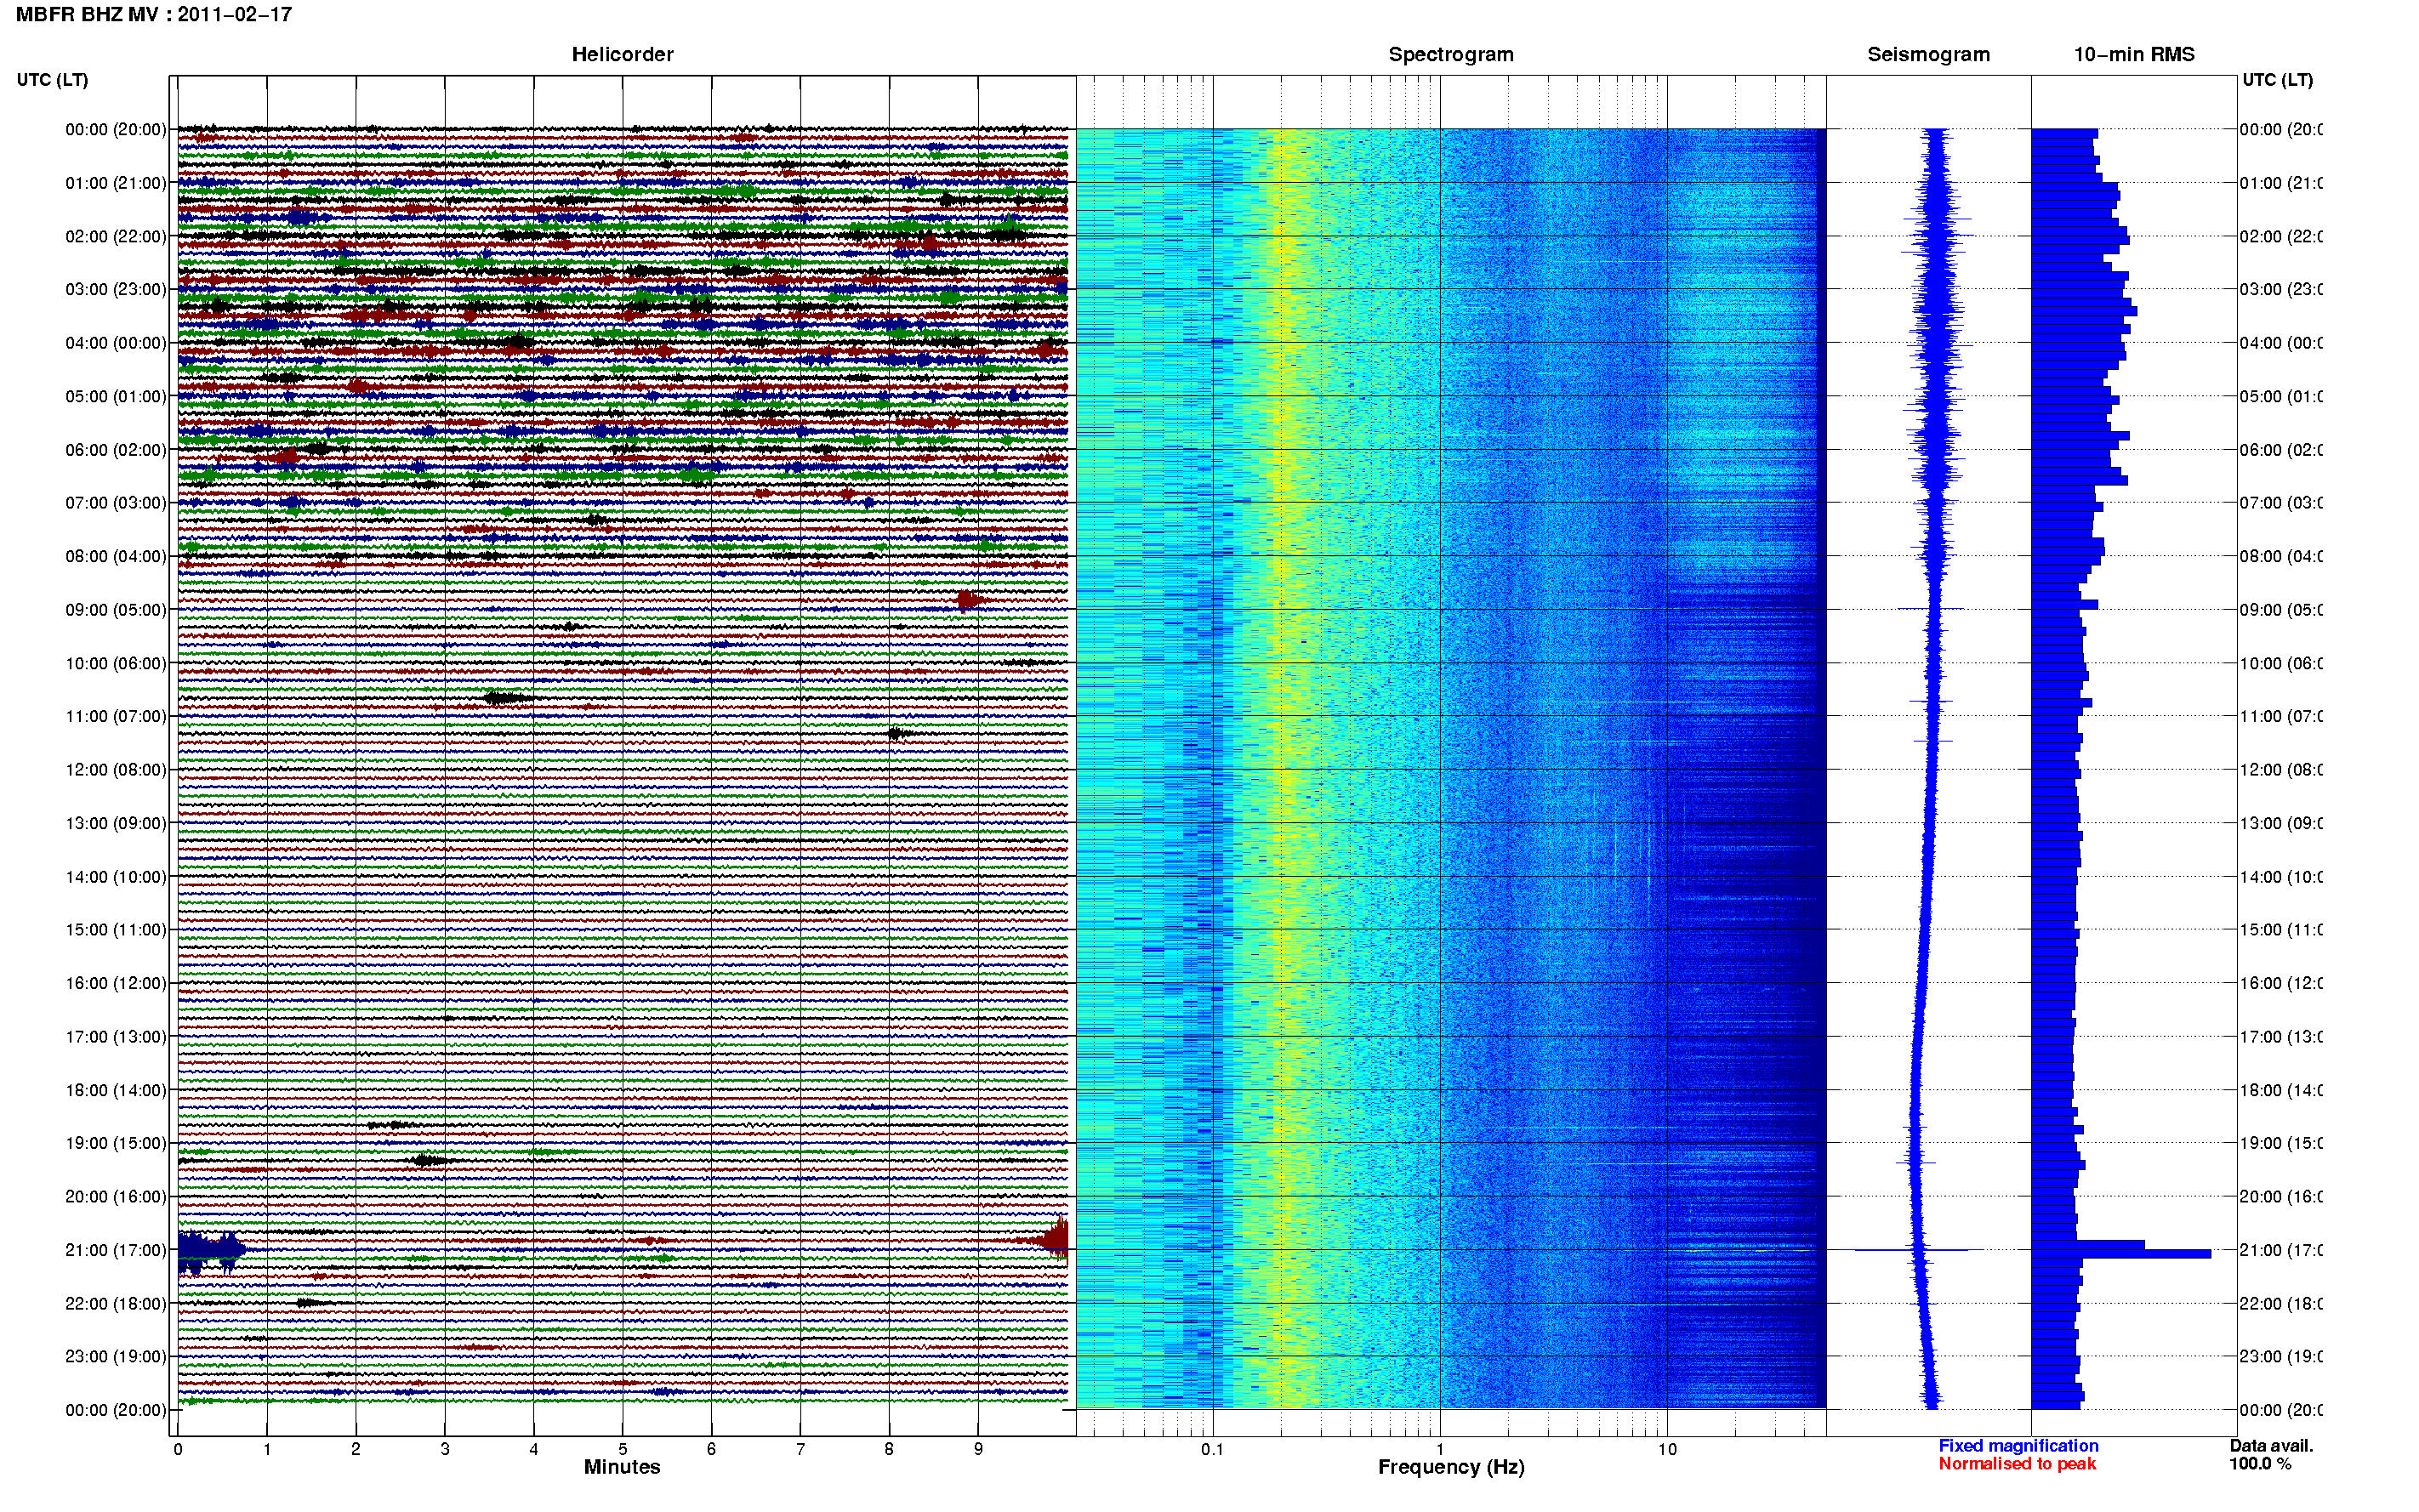The height and width of the screenshot is (1512, 2419).
Task: Click the '16:00 (12:00)' time label
Action: [x=115, y=984]
